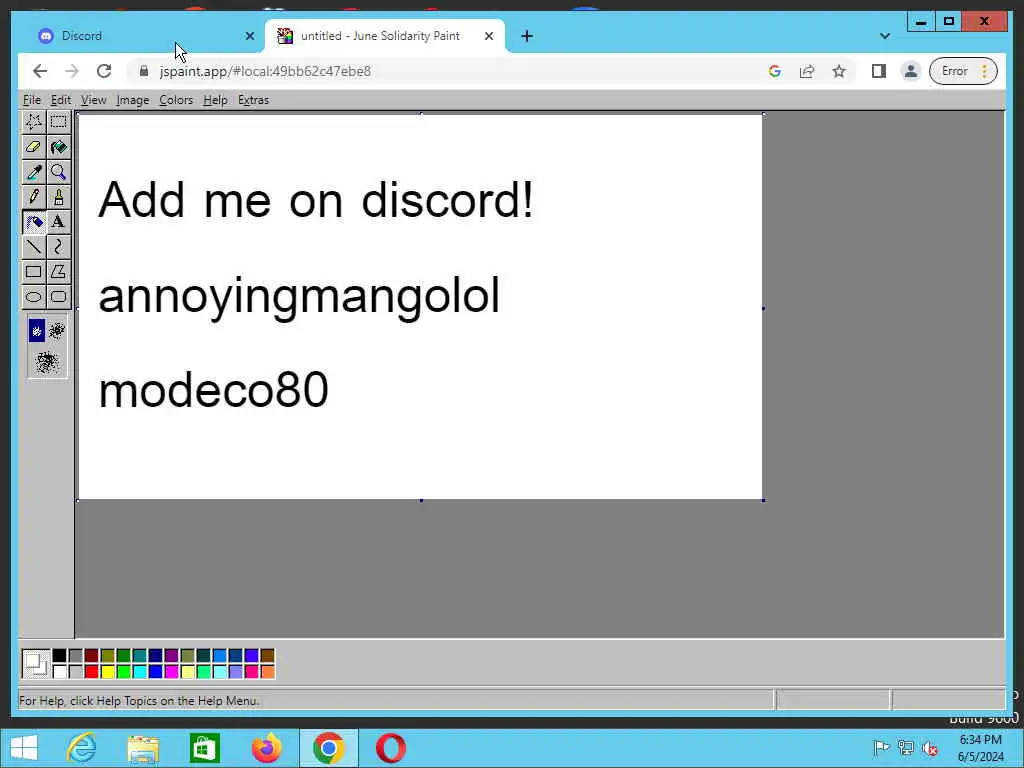Select the Brush tool
Screen dimensions: 1024x768
click(x=59, y=197)
